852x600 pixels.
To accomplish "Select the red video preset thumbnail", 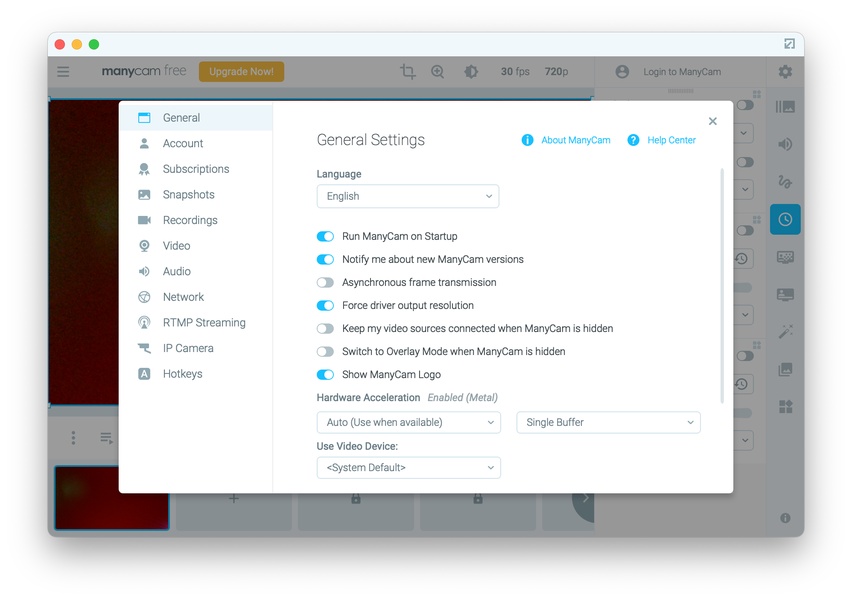I will click(112, 497).
